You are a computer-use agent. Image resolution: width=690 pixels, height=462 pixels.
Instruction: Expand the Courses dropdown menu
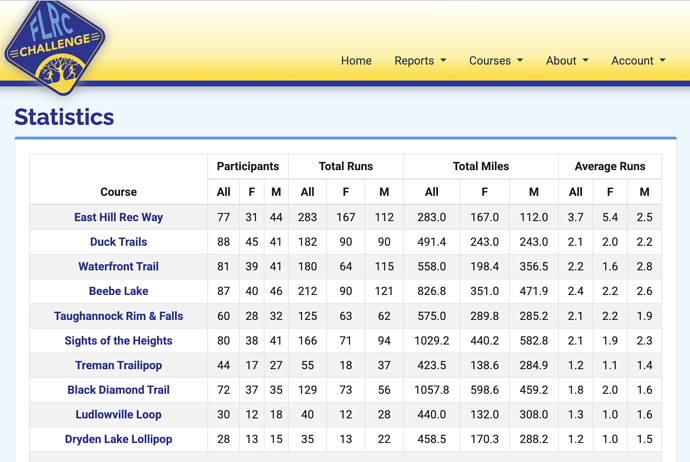point(495,61)
